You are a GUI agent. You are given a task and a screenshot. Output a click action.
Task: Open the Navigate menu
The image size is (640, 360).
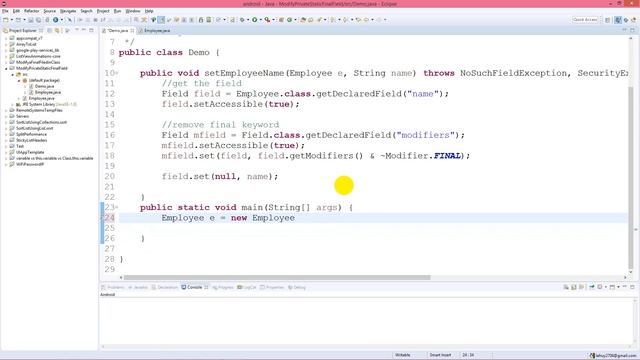coord(68,11)
